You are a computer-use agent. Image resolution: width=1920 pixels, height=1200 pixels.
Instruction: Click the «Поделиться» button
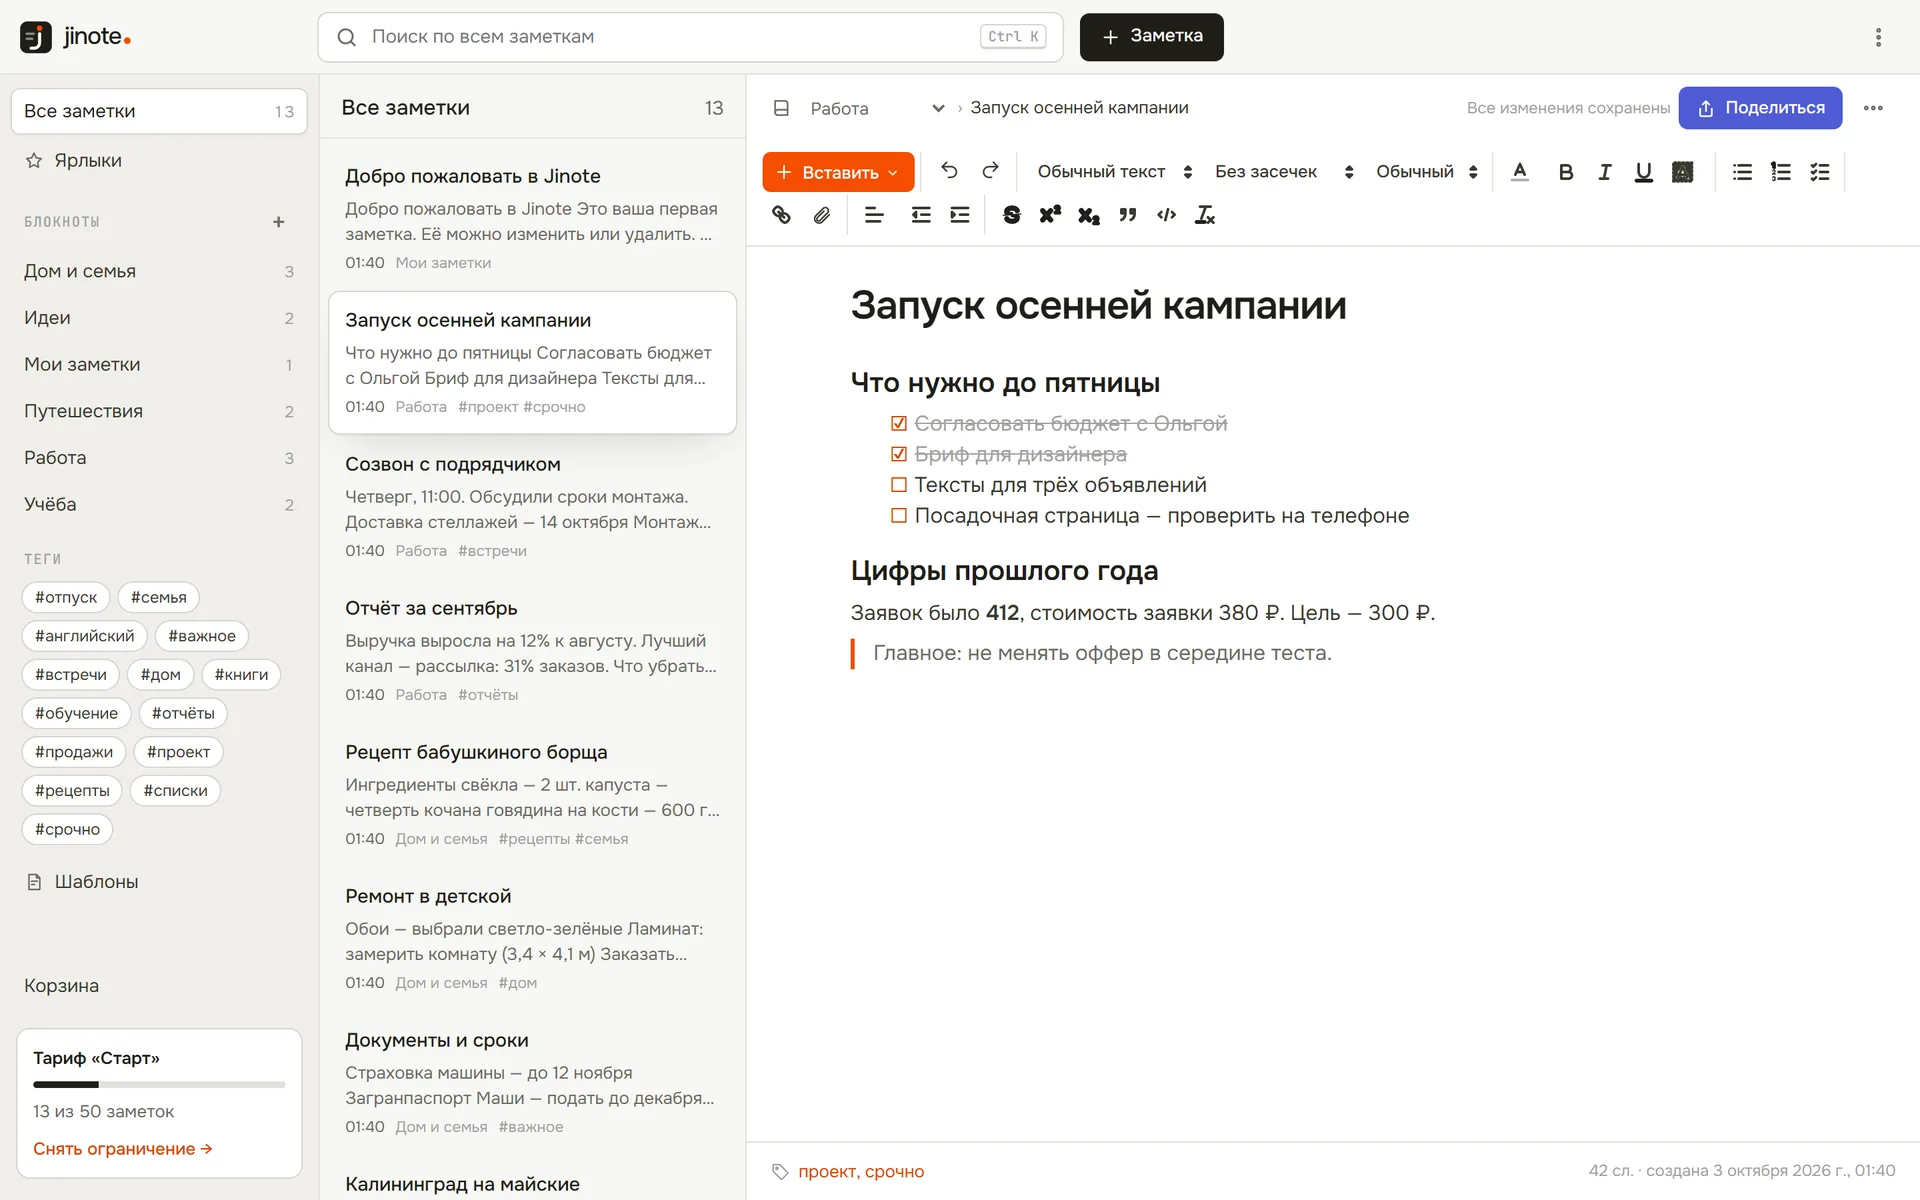[x=1760, y=108]
